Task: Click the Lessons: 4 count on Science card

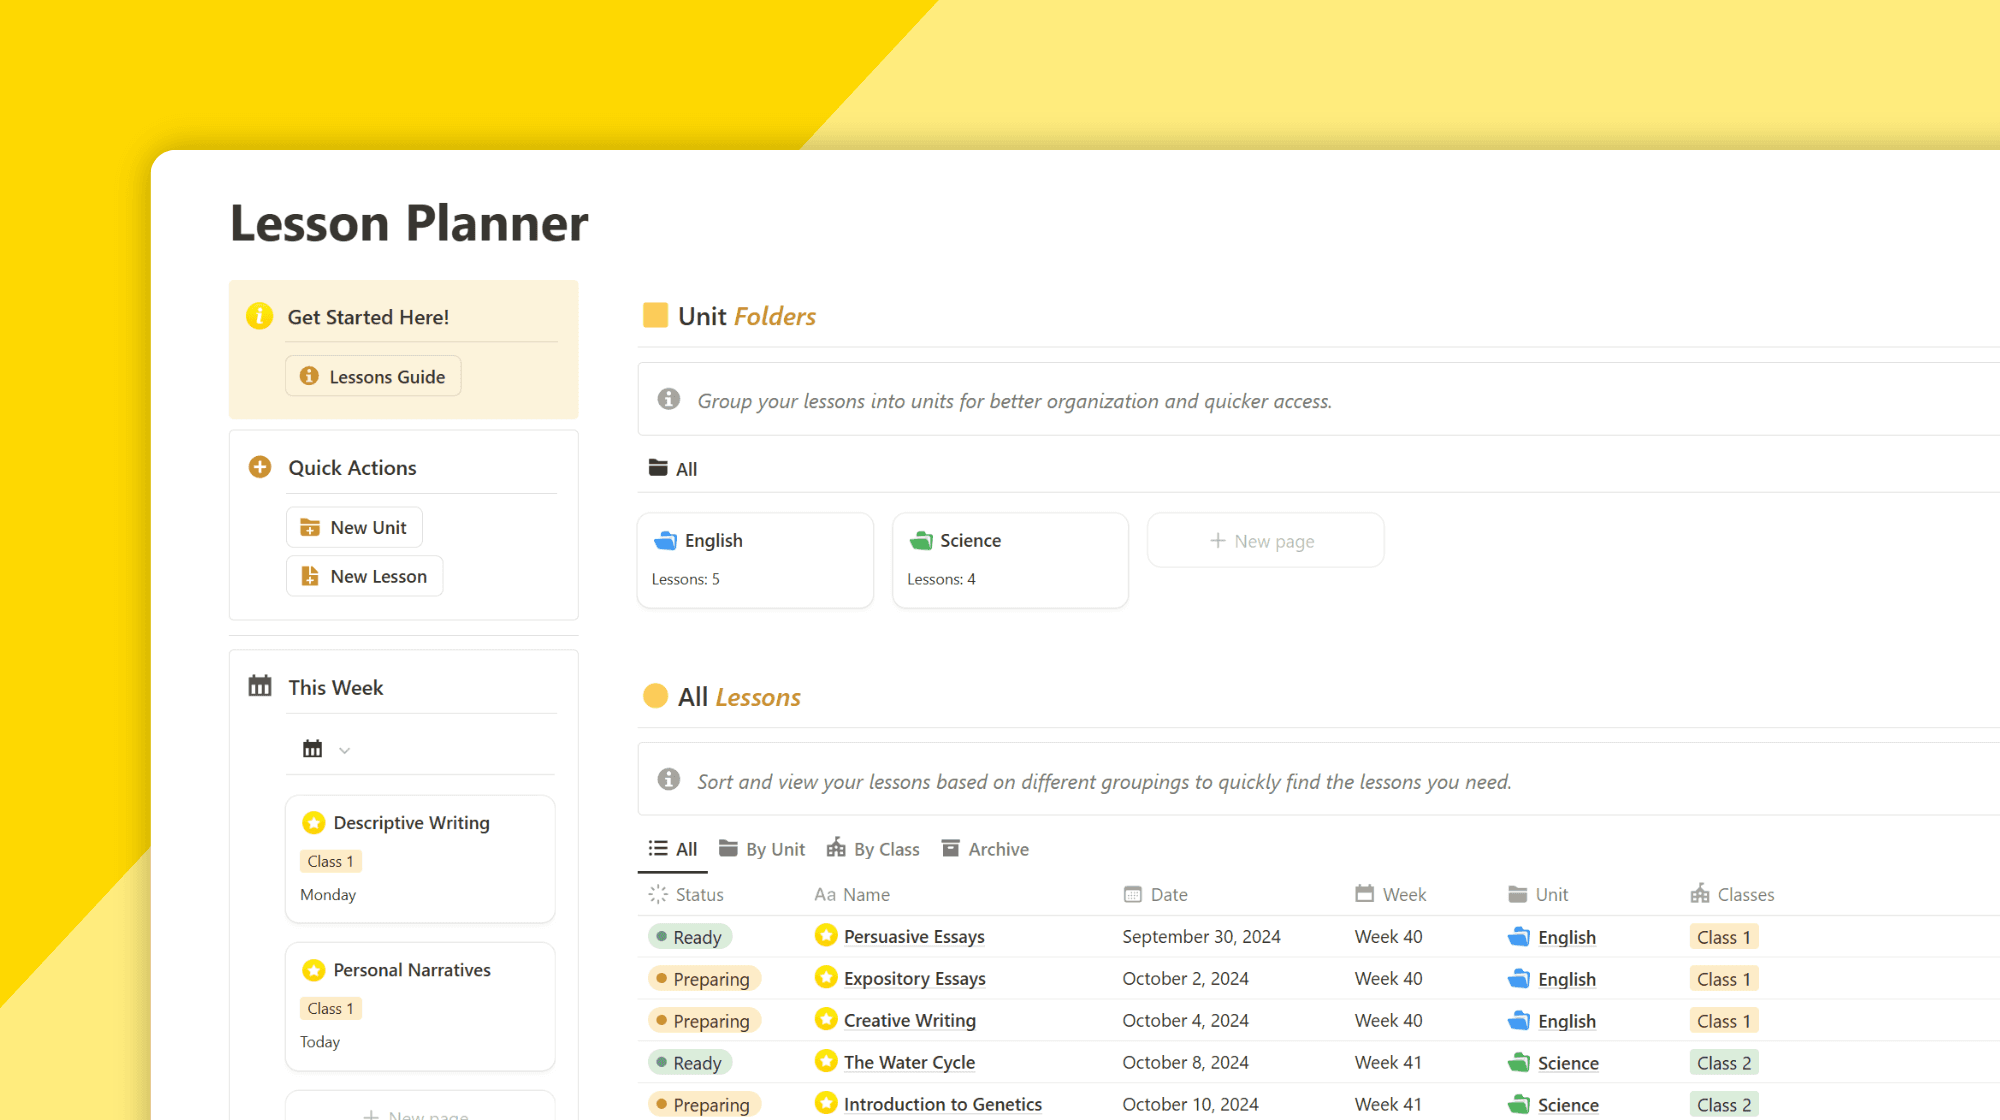Action: click(941, 579)
